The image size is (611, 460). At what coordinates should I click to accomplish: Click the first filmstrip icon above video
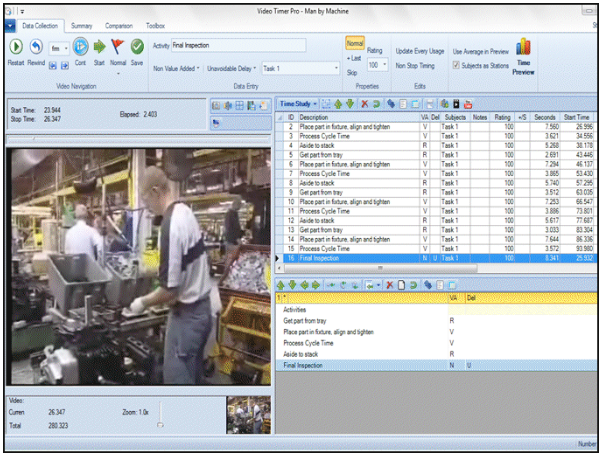click(x=216, y=105)
